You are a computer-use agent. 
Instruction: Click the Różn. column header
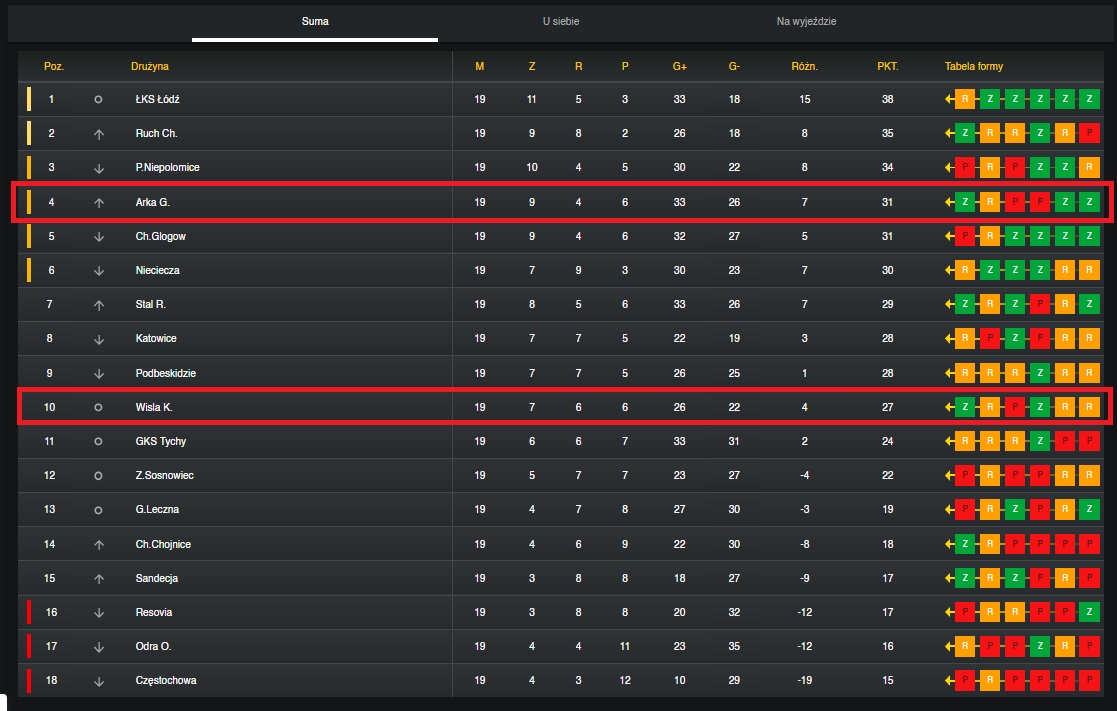tap(804, 66)
